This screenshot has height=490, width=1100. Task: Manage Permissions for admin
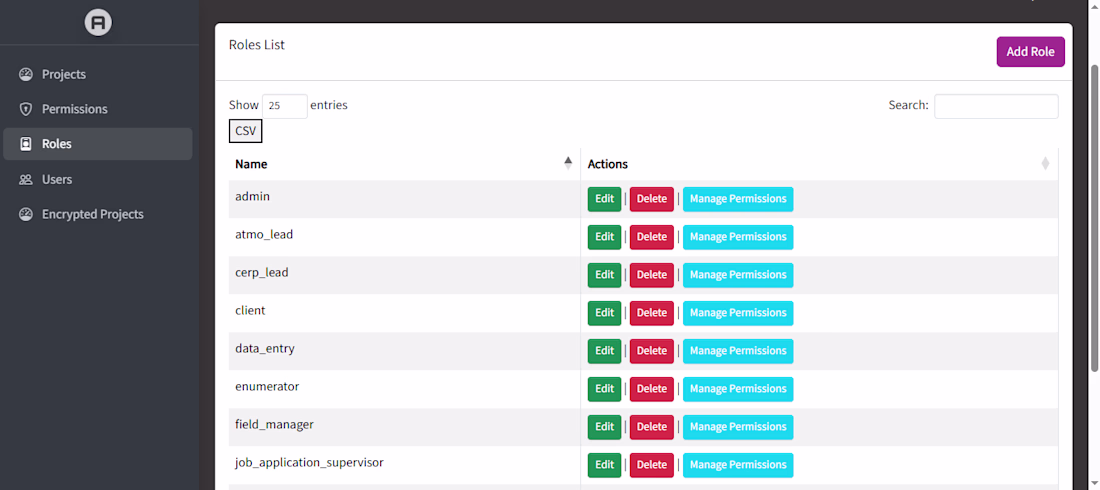(738, 199)
